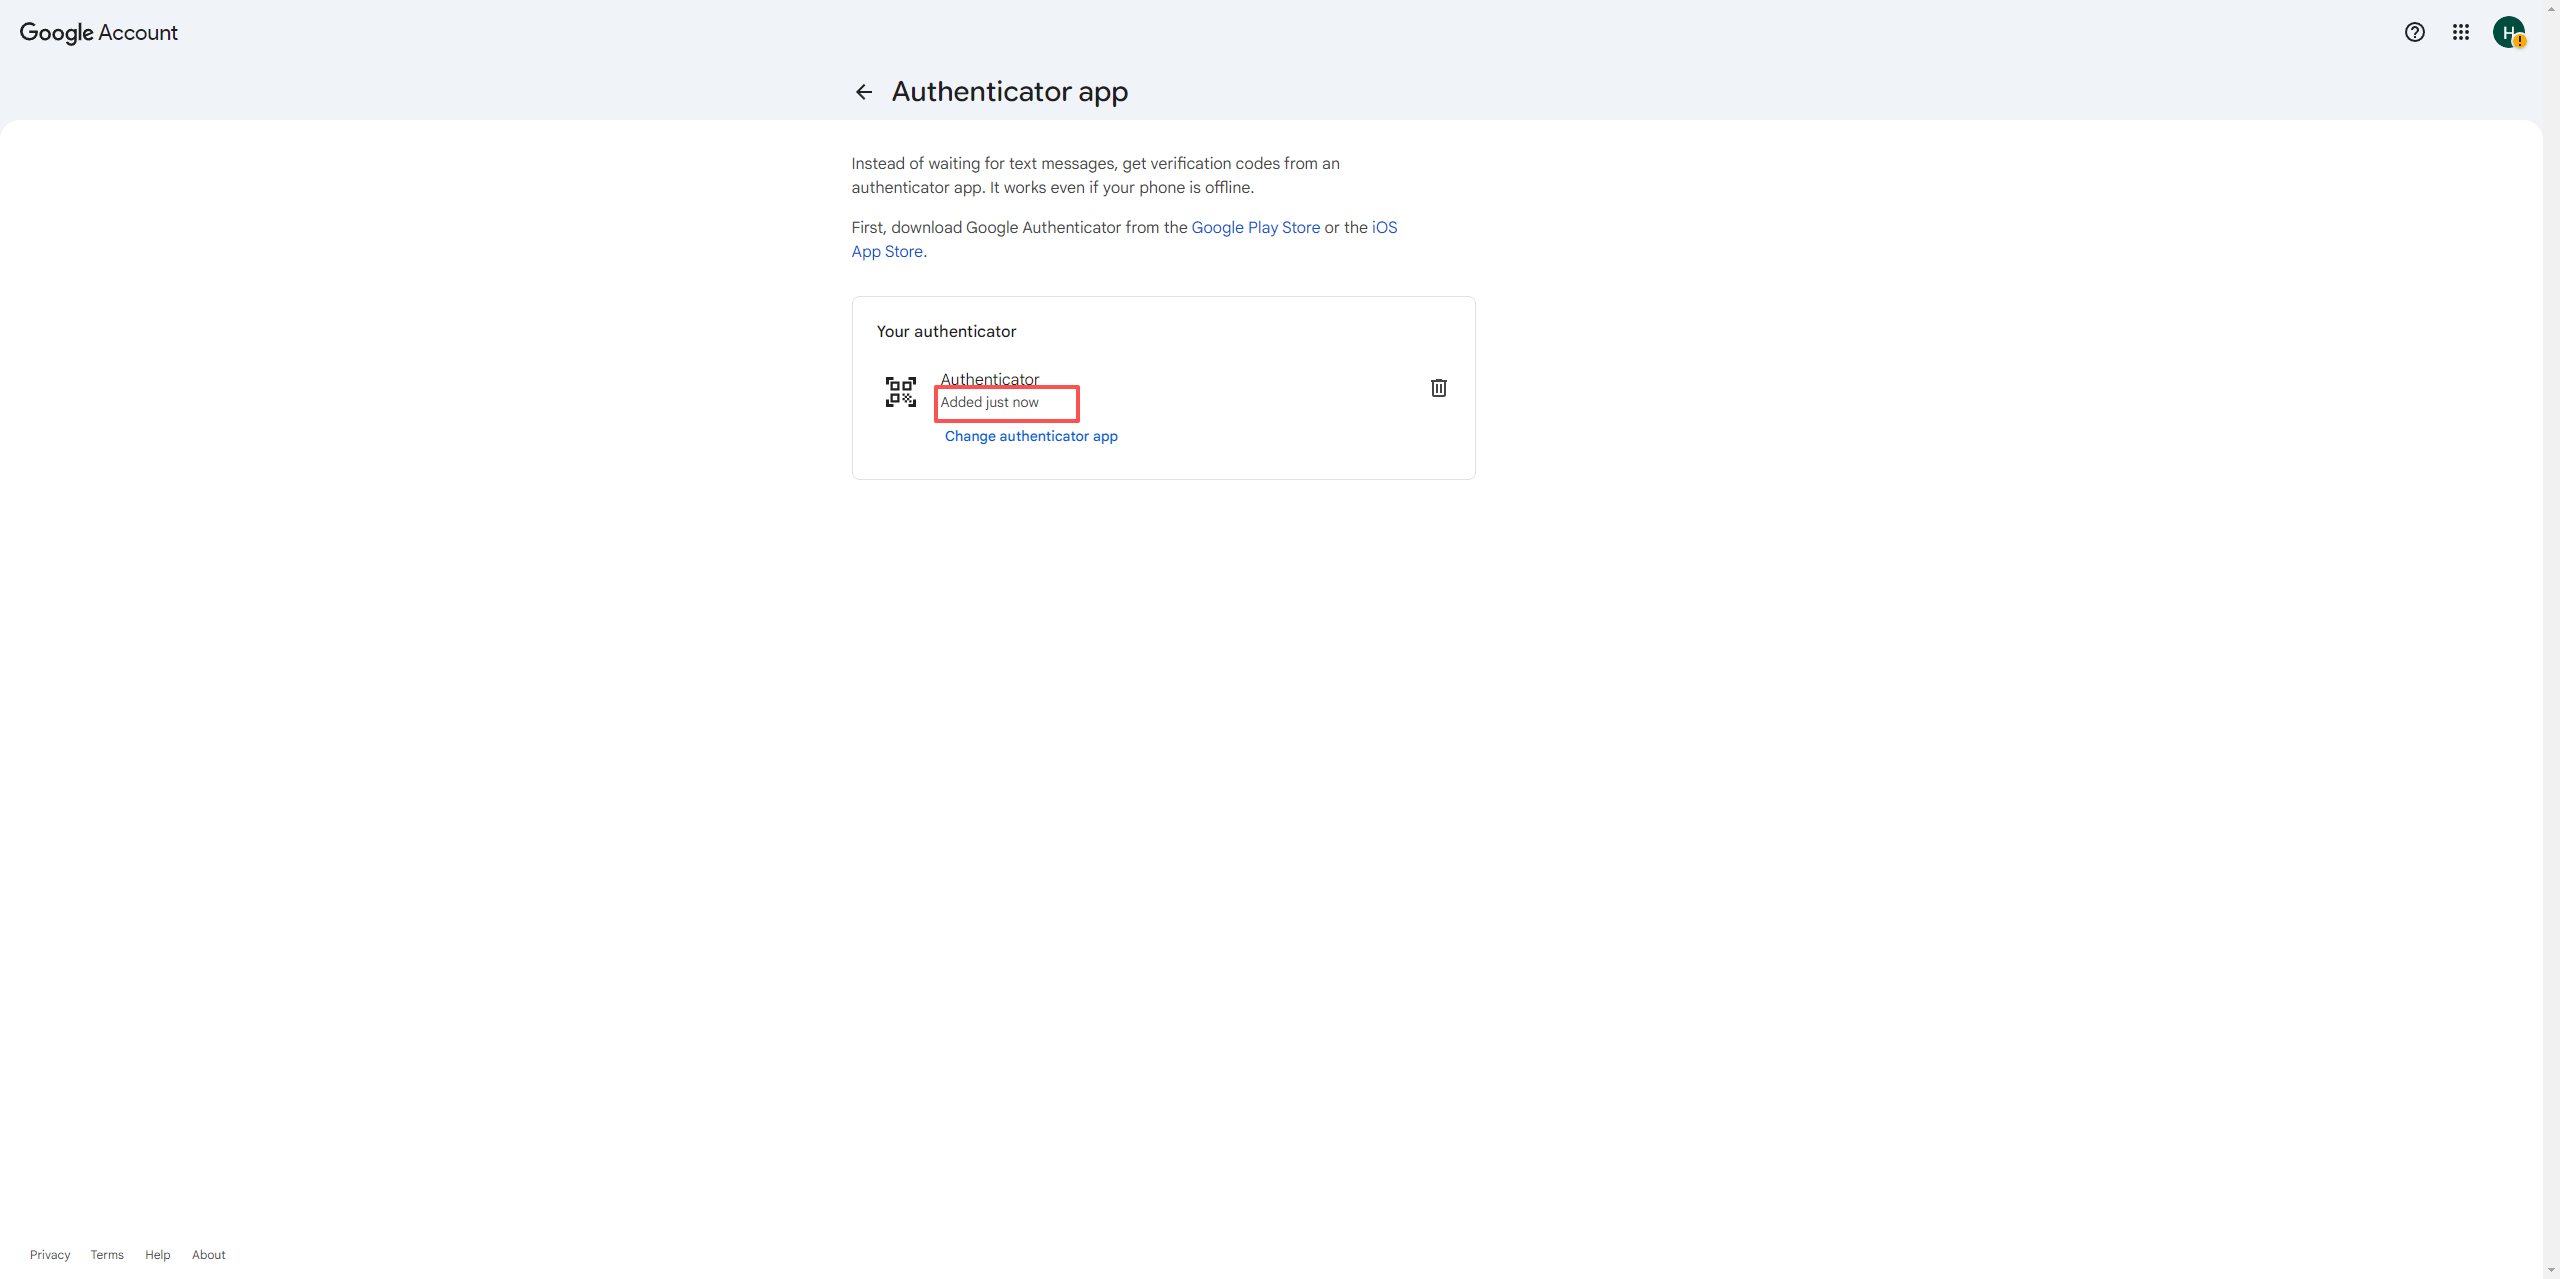Click the authenticator QR code icon
The image size is (2560, 1279).
click(900, 392)
